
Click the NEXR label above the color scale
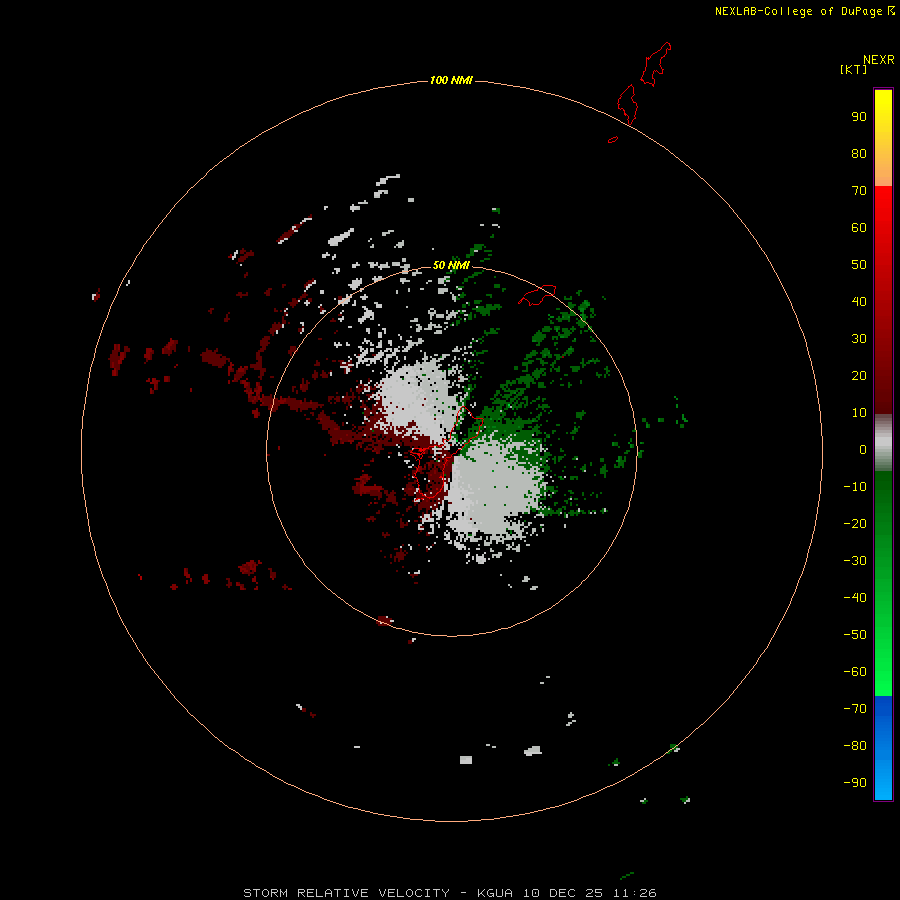pyautogui.click(x=878, y=60)
